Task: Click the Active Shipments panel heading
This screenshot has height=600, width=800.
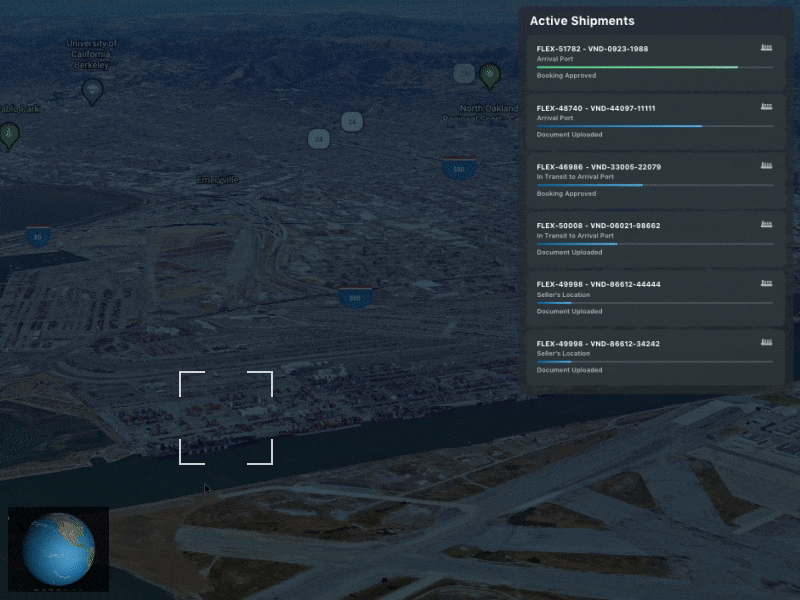Action: (582, 21)
